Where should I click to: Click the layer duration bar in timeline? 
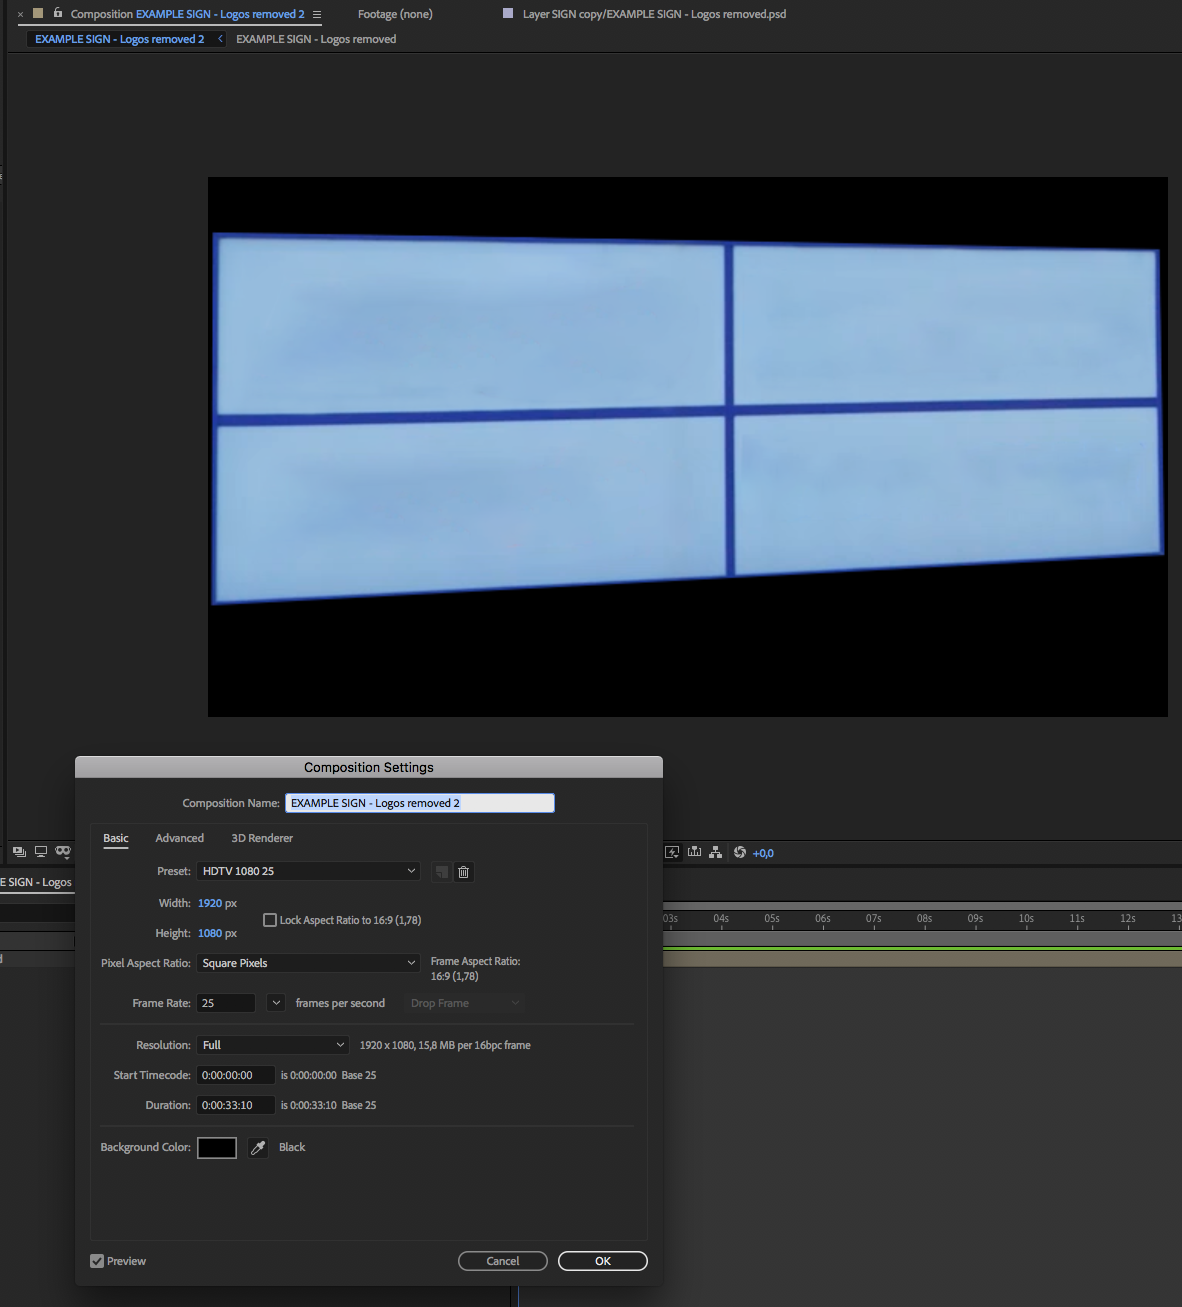[x=922, y=959]
